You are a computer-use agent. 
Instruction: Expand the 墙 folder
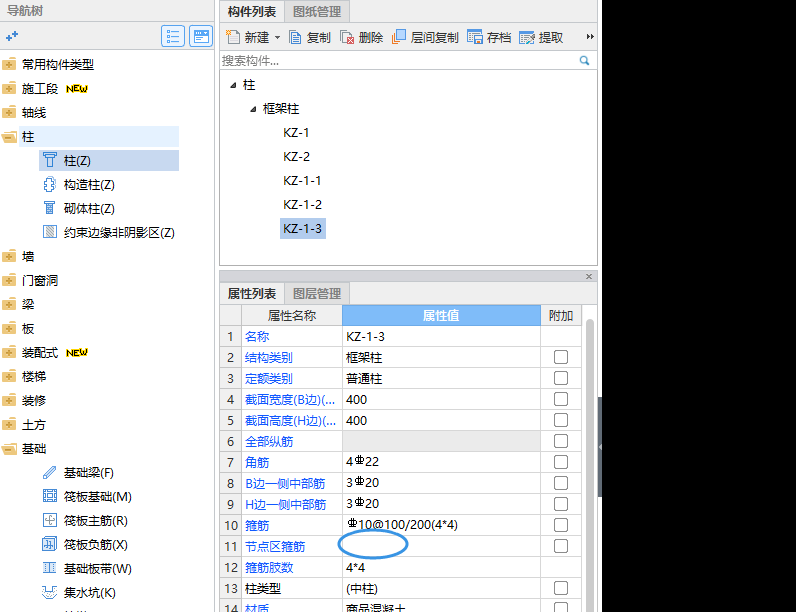click(9, 257)
